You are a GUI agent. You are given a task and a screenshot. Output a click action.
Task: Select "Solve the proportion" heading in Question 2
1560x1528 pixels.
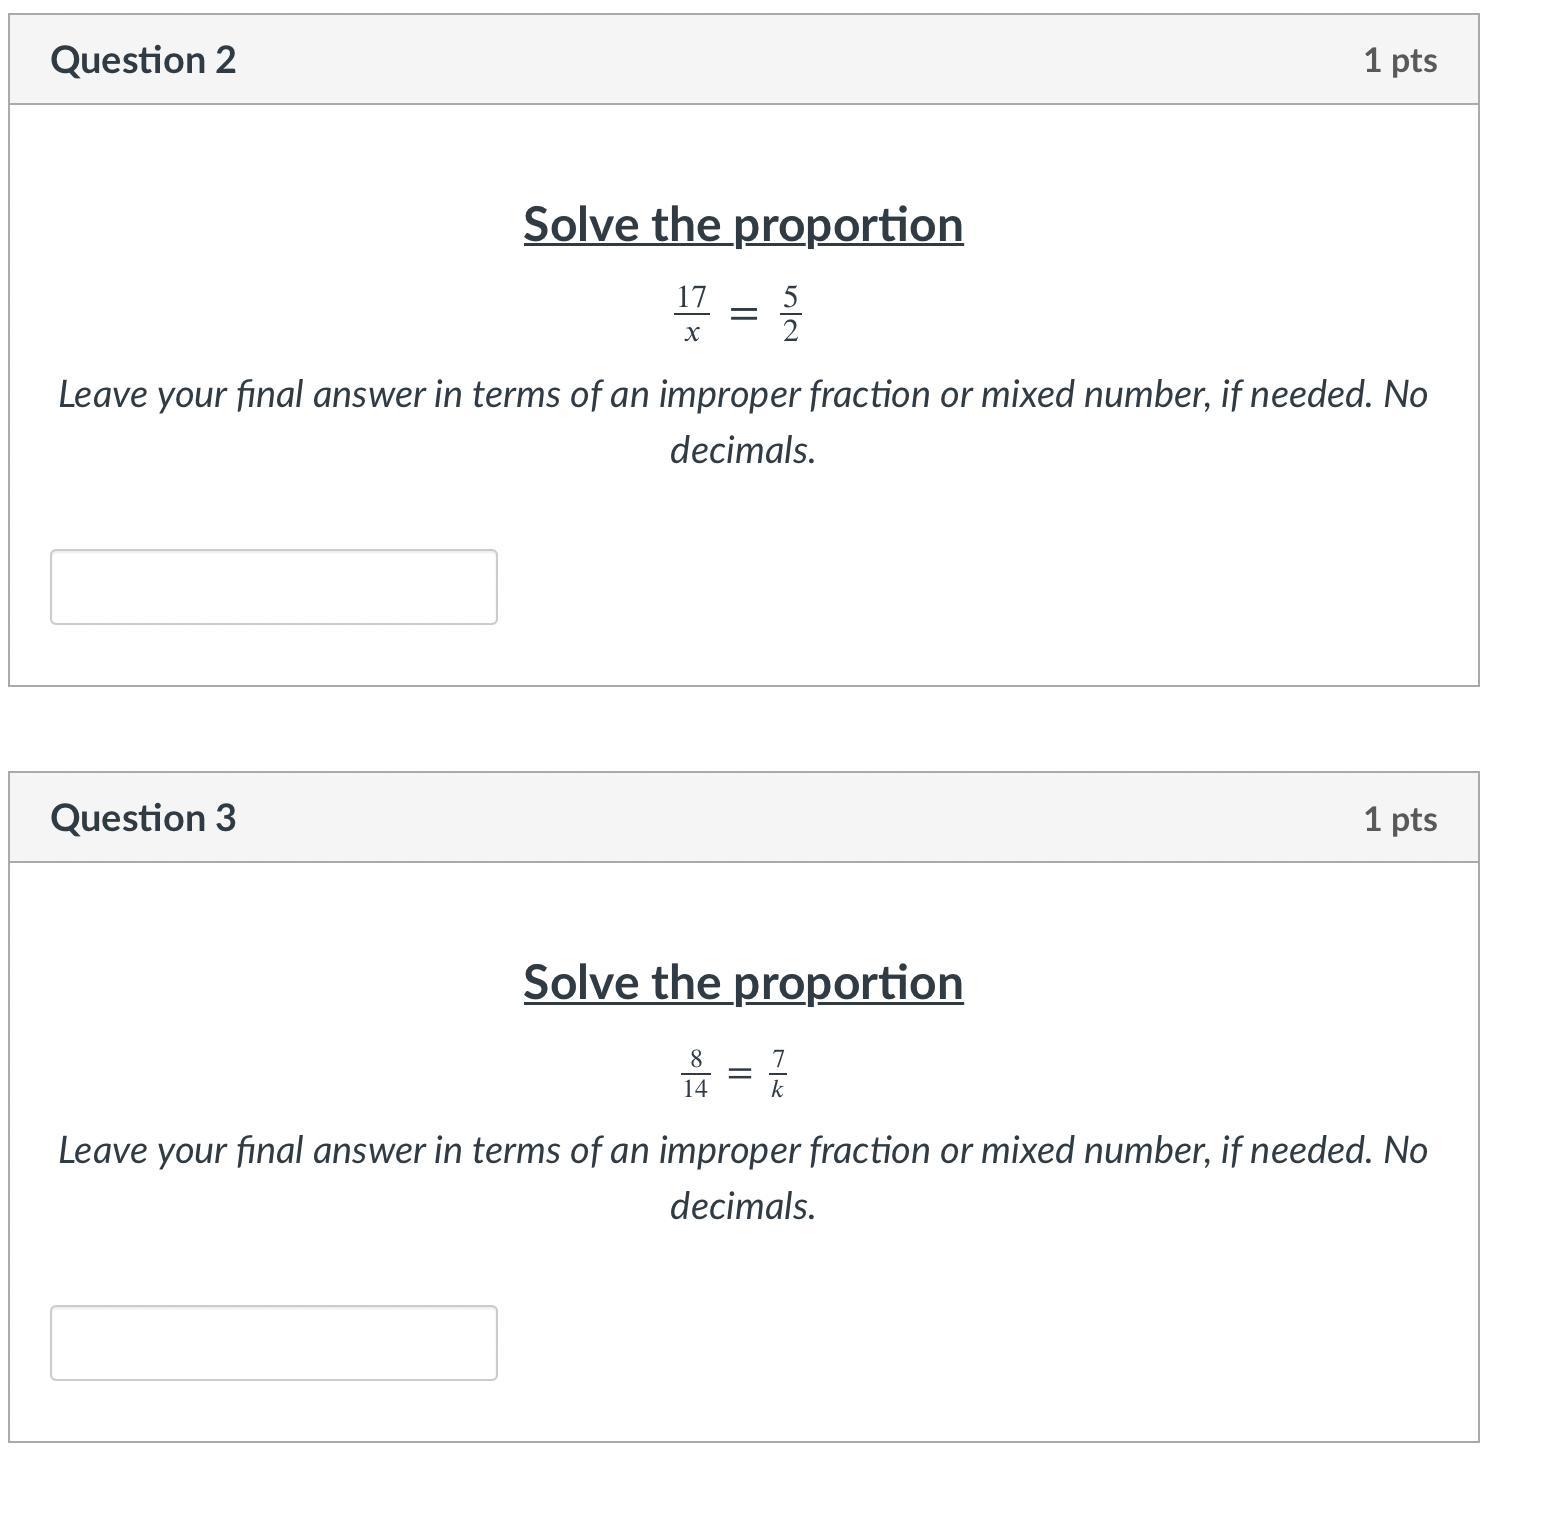tap(743, 224)
